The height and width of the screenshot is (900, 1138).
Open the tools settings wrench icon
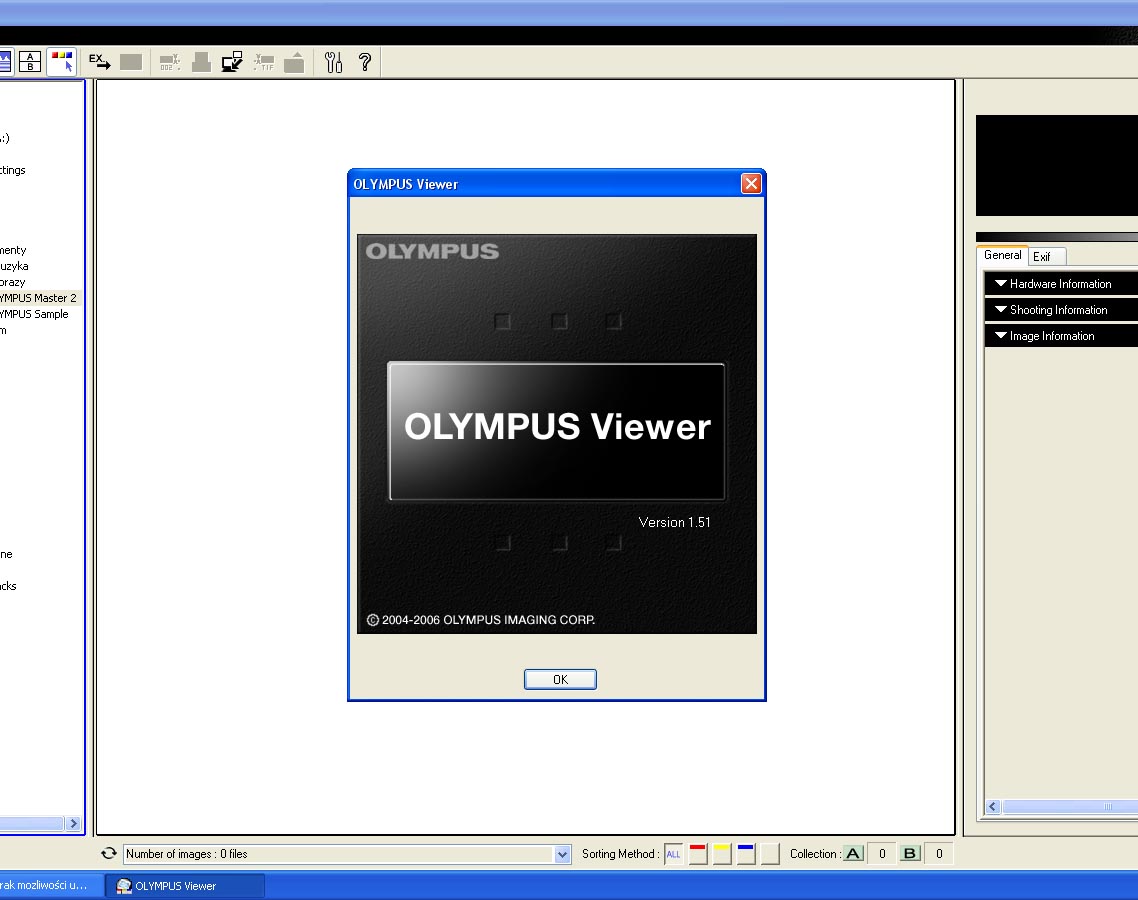pos(334,62)
